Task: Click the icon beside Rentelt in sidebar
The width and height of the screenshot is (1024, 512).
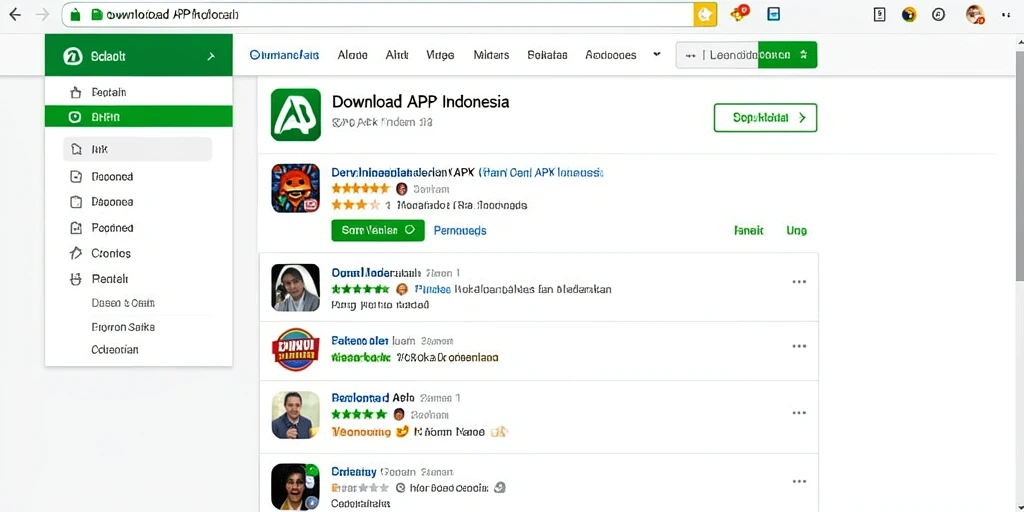Action: 76,279
